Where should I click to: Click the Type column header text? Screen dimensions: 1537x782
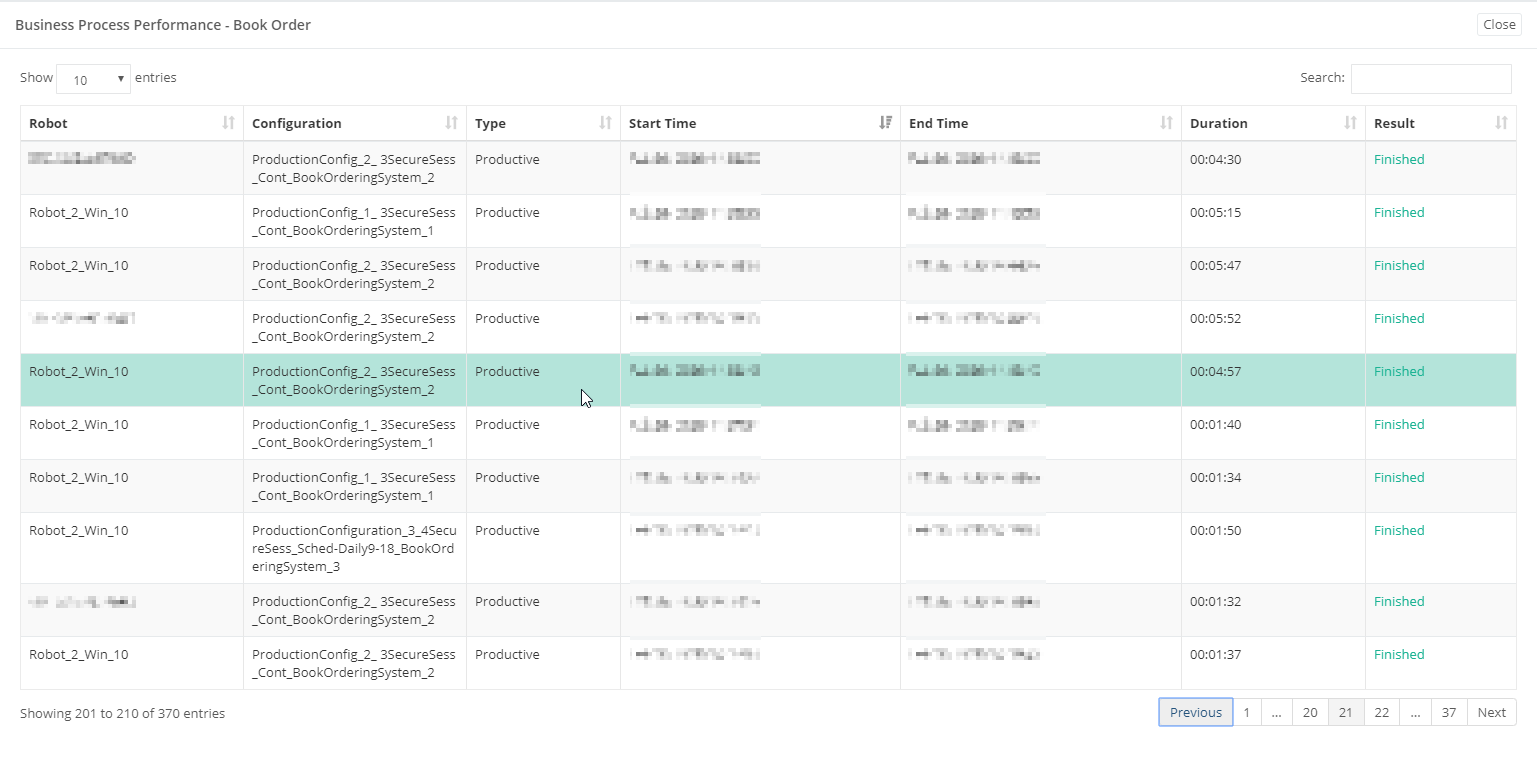coord(490,123)
